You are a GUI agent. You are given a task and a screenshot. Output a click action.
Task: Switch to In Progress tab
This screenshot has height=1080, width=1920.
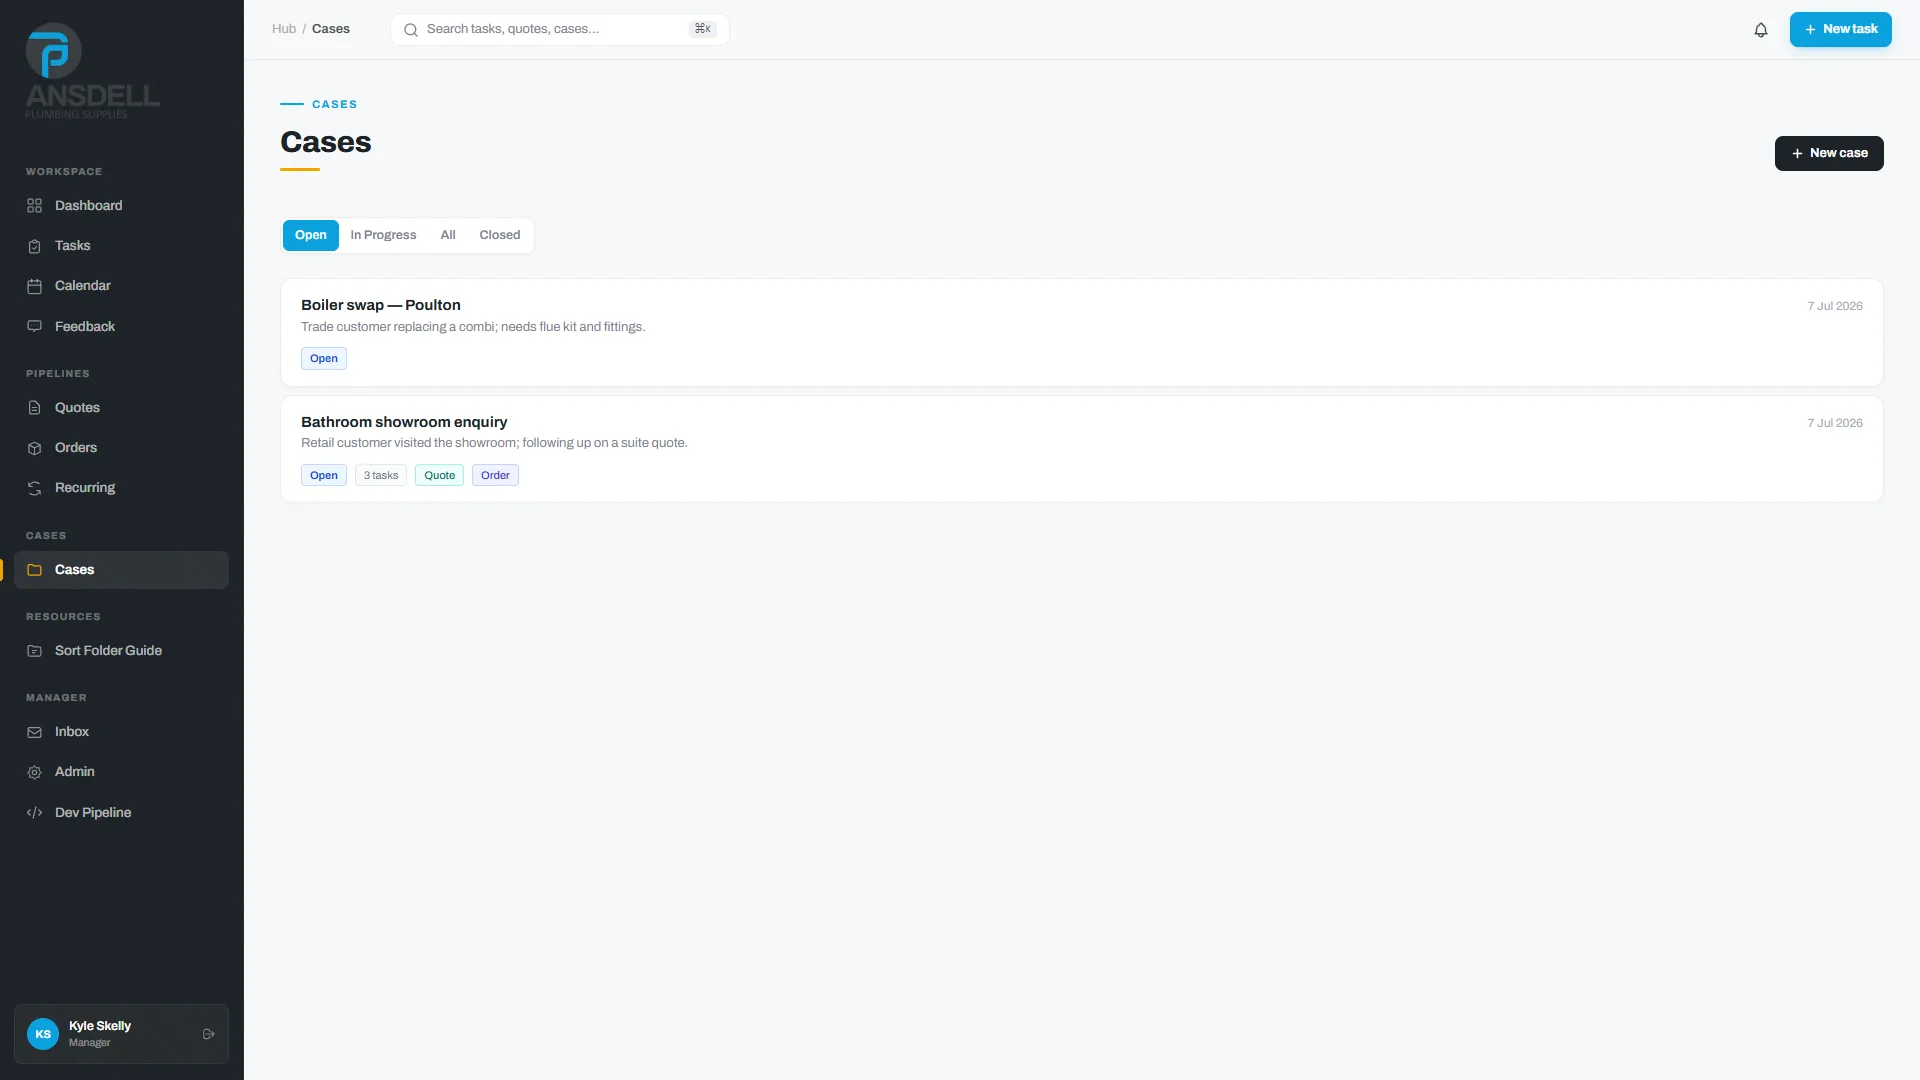click(x=383, y=235)
